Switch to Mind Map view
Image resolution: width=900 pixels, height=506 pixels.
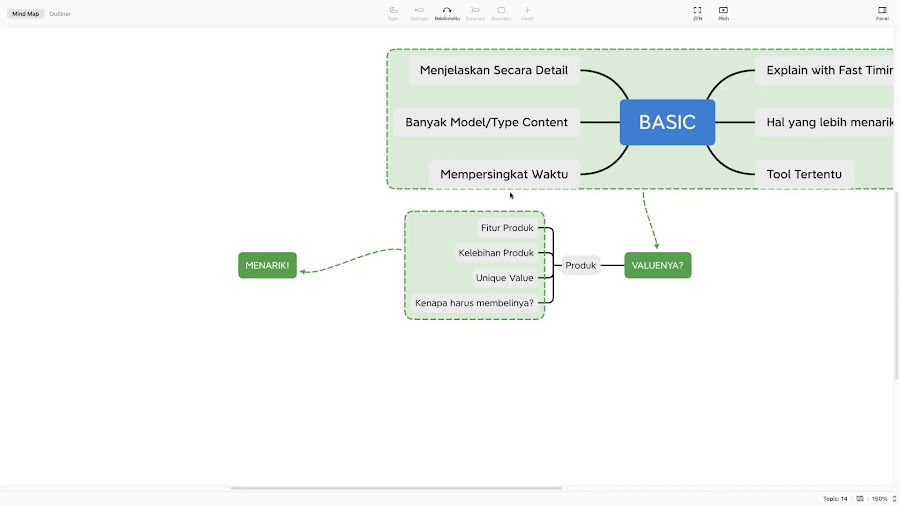[x=25, y=14]
